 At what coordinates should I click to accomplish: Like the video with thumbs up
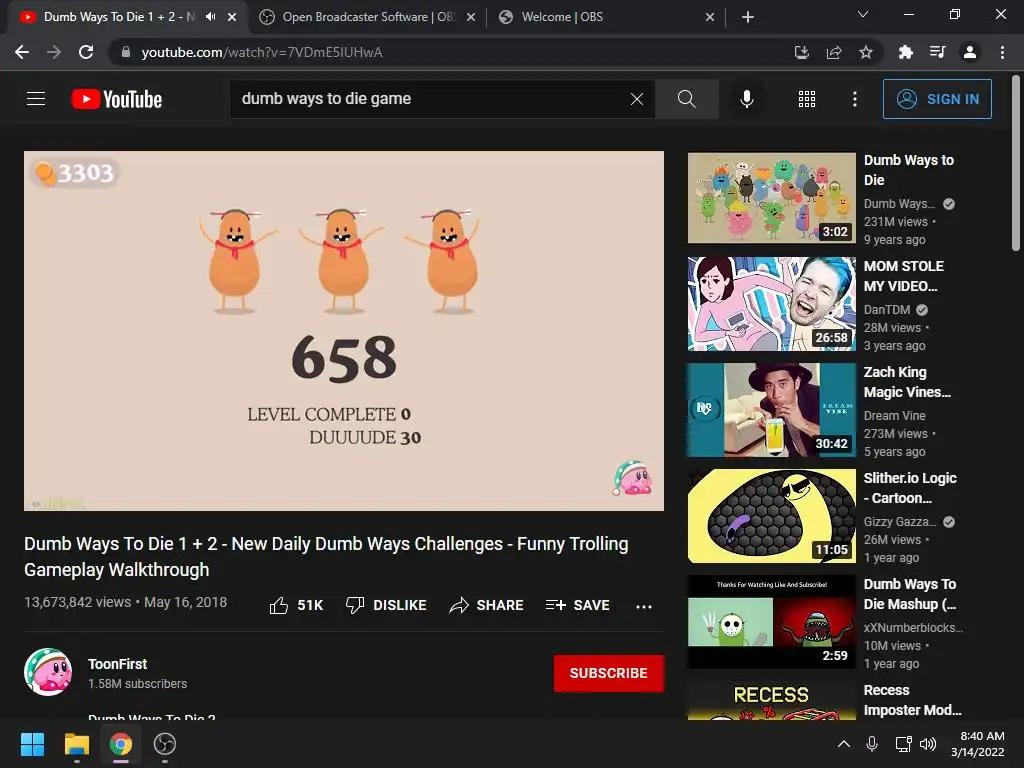pyautogui.click(x=296, y=605)
